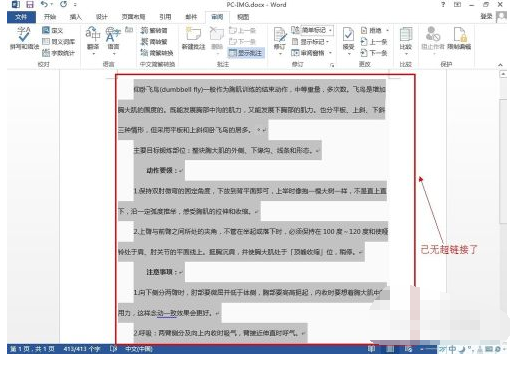This screenshot has width=530, height=366.
Task: Switch to read mode view in status bar
Action: [x=371, y=349]
